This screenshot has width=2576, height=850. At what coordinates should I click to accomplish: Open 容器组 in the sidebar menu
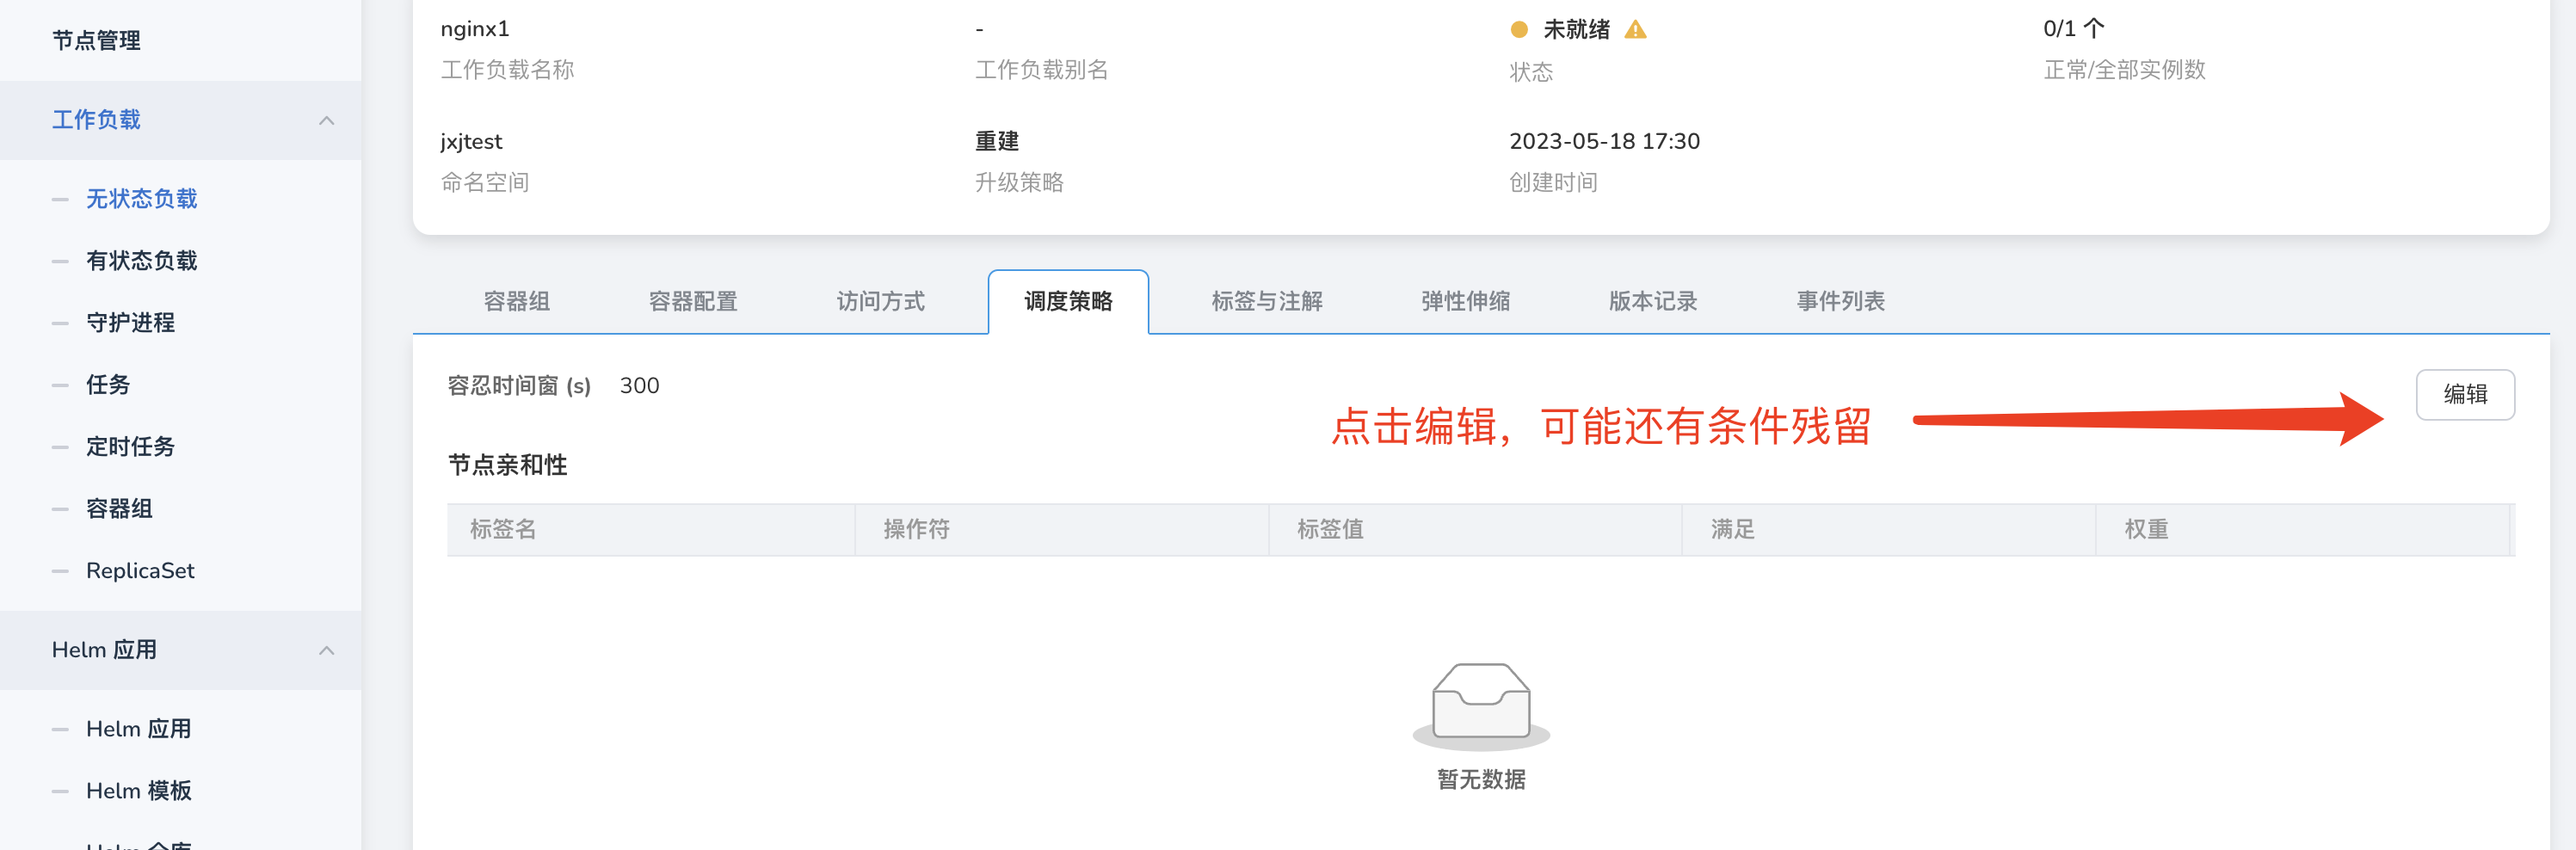tap(119, 509)
